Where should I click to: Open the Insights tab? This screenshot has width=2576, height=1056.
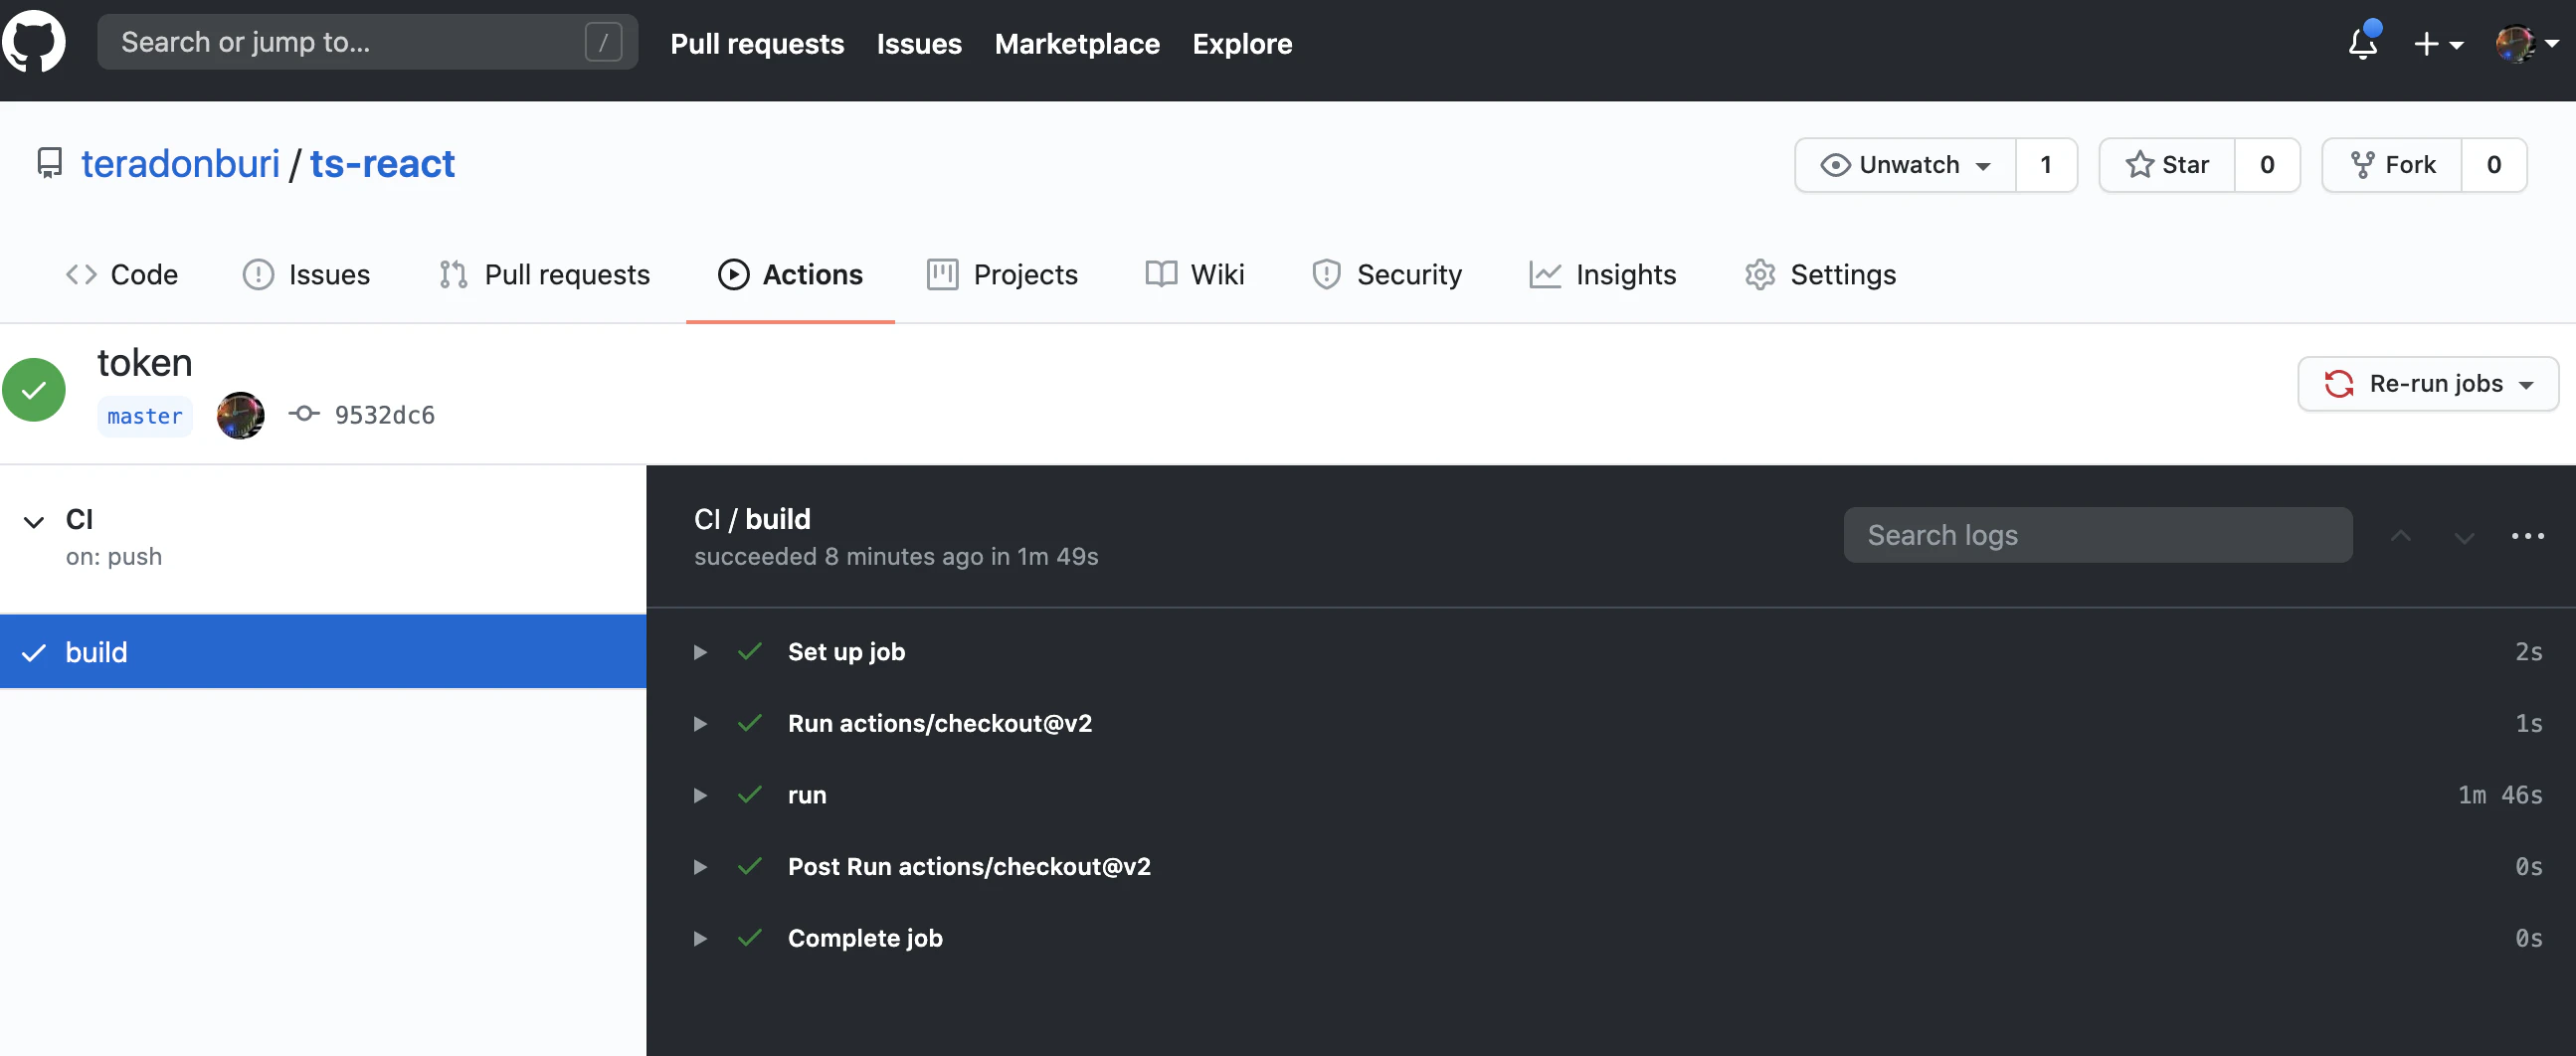pos(1602,275)
